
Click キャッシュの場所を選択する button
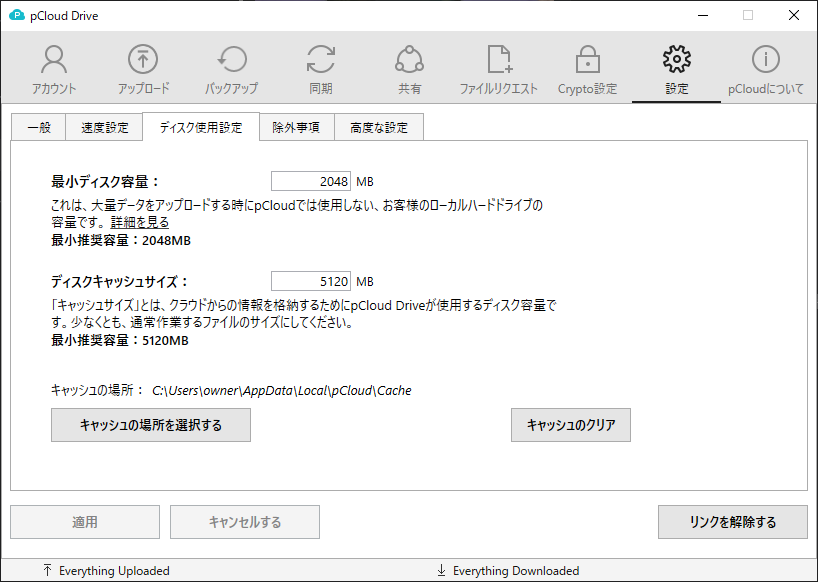point(151,425)
